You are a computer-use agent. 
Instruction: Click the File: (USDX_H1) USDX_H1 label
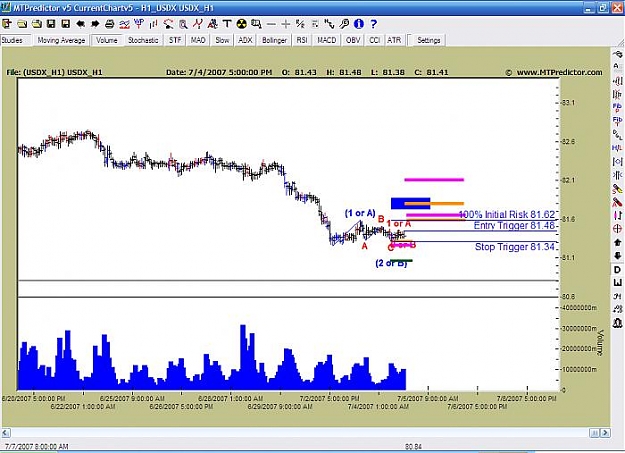pyautogui.click(x=55, y=73)
